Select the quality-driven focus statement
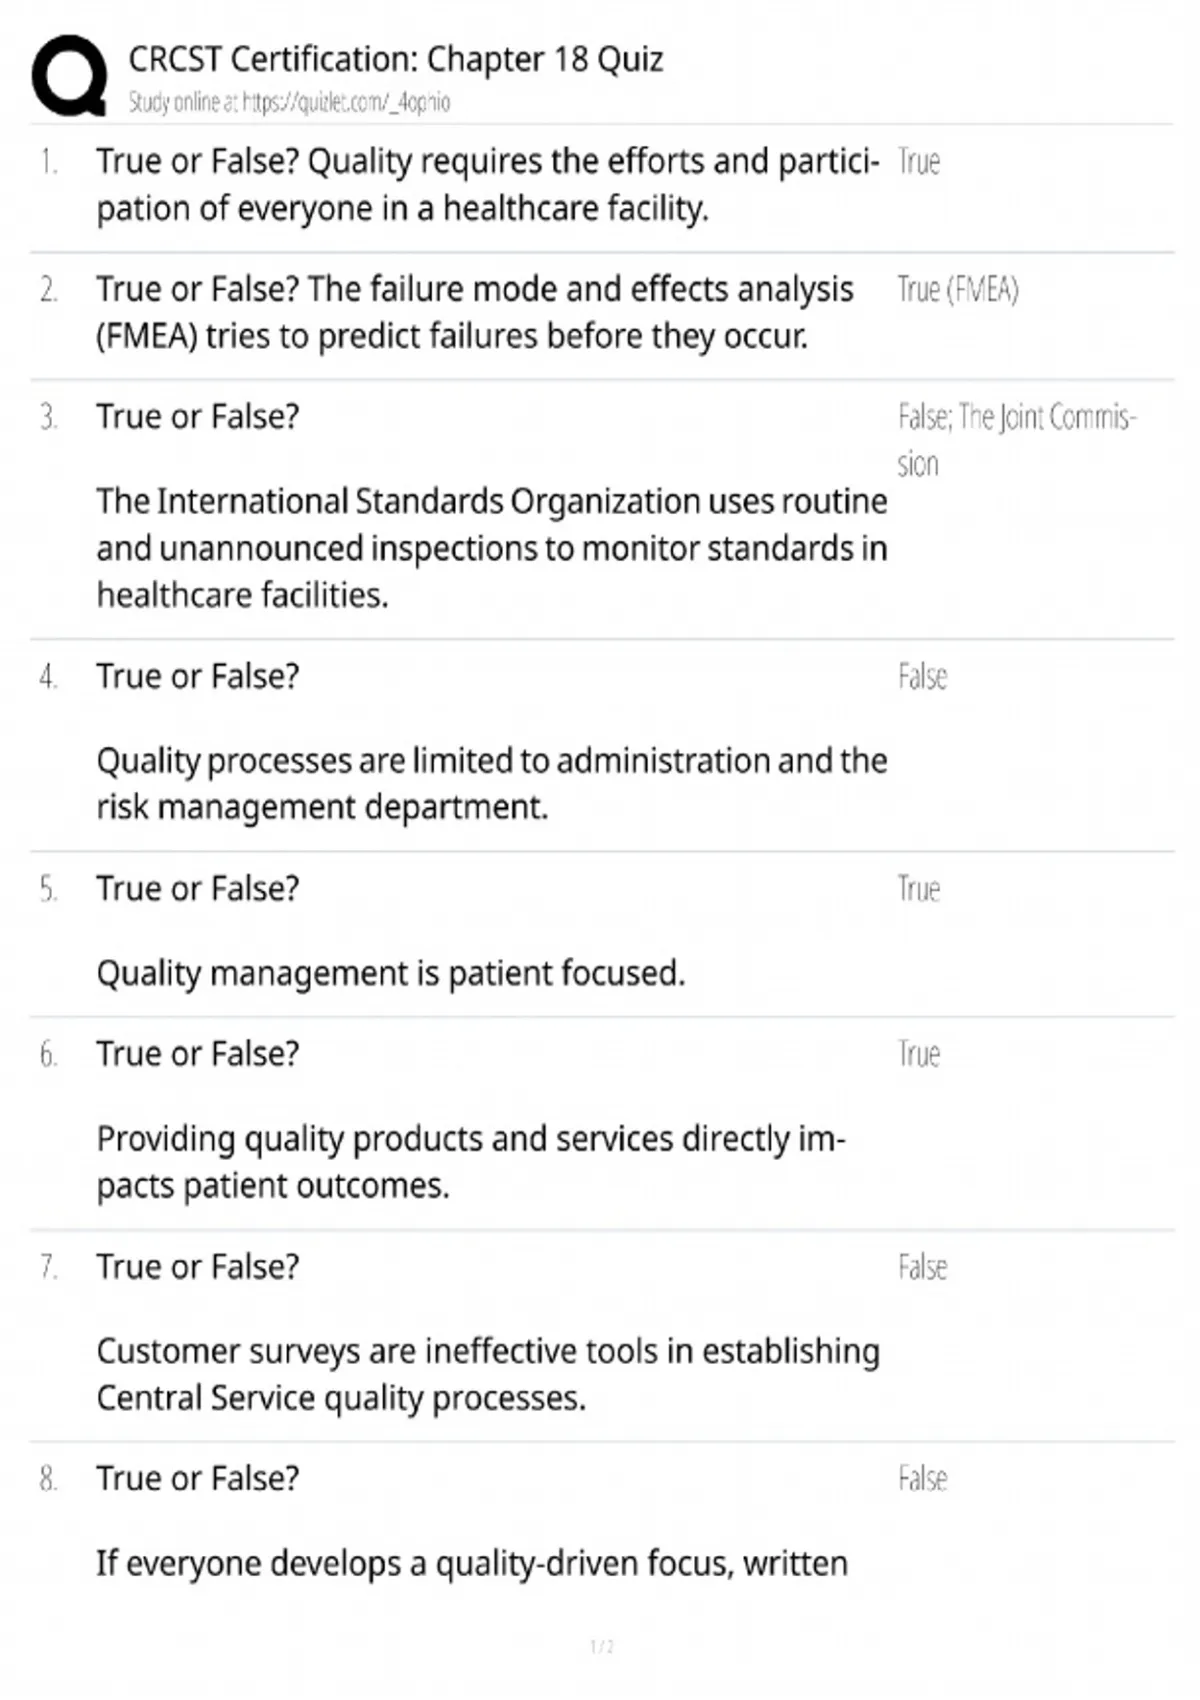Viewport: 1200px width, 1700px height. 471,1563
